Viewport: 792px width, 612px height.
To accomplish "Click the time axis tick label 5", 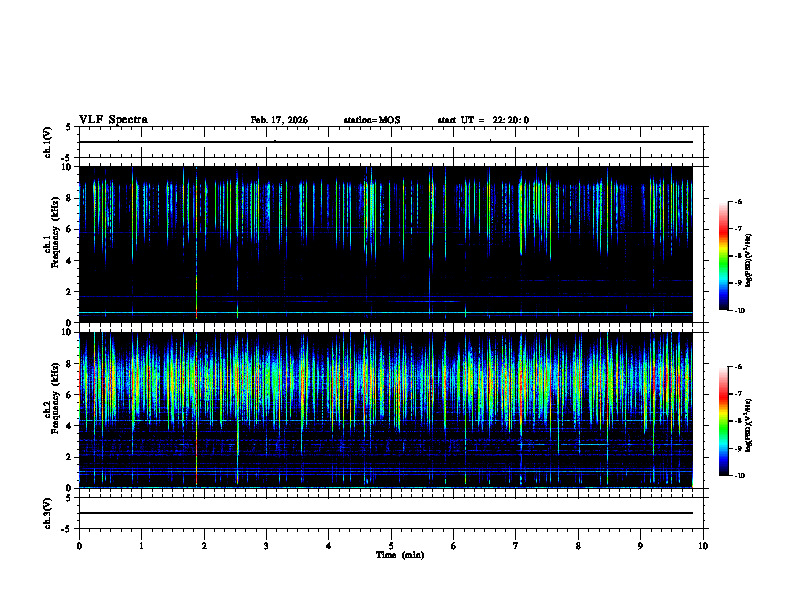I will click(x=391, y=546).
